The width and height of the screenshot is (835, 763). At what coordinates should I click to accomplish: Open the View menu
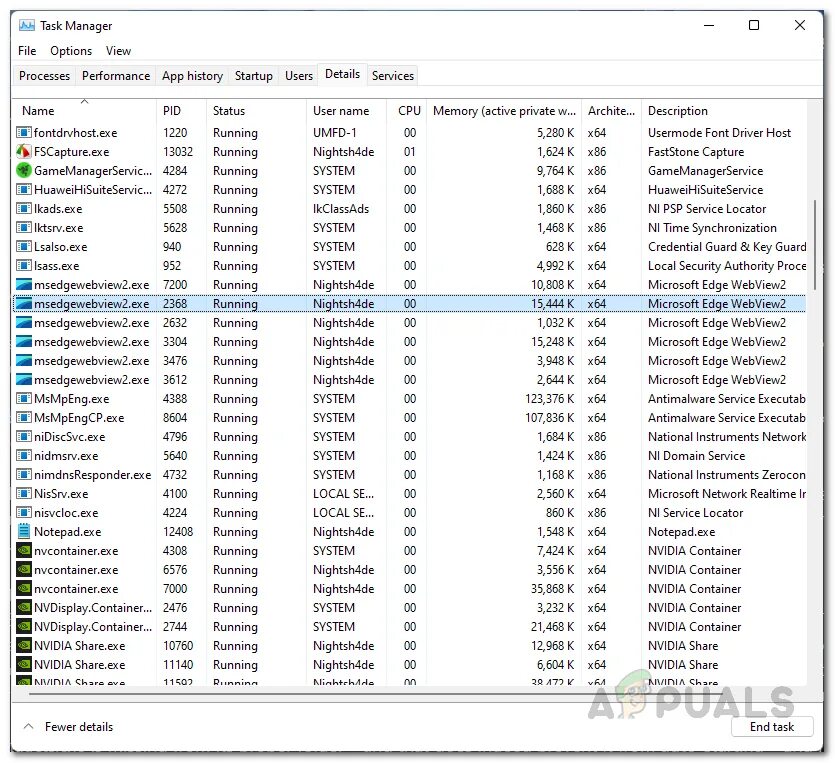coord(118,51)
